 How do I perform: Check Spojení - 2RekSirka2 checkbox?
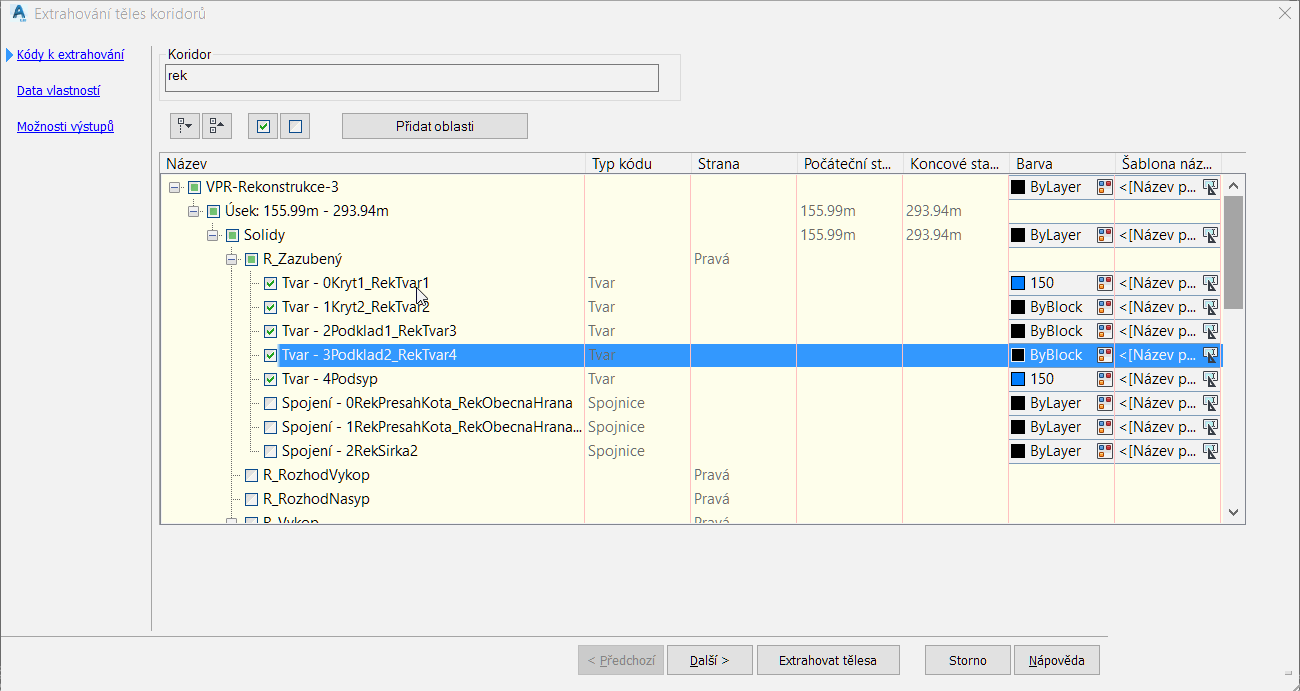click(x=270, y=451)
